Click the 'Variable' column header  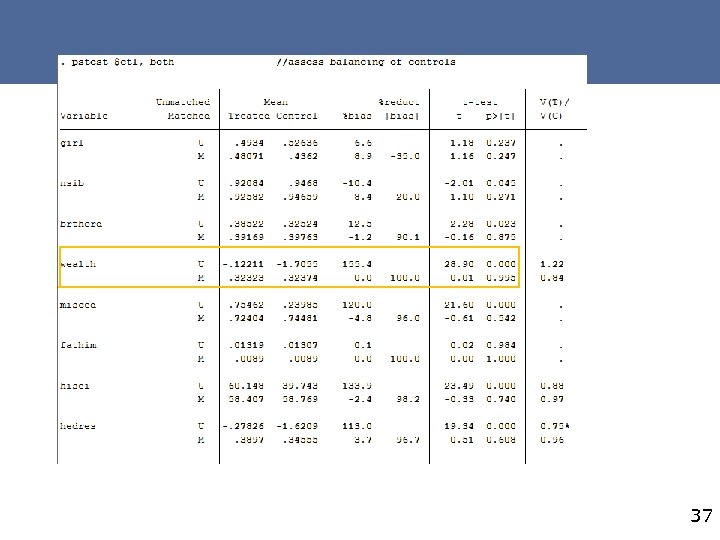[84, 115]
